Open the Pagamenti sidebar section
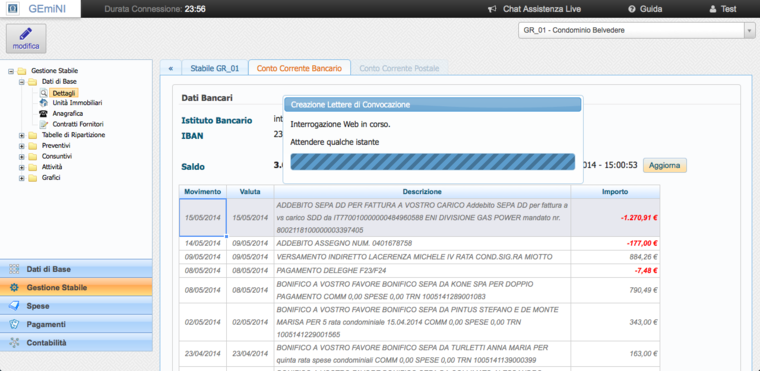The image size is (760, 371). pyautogui.click(x=76, y=324)
